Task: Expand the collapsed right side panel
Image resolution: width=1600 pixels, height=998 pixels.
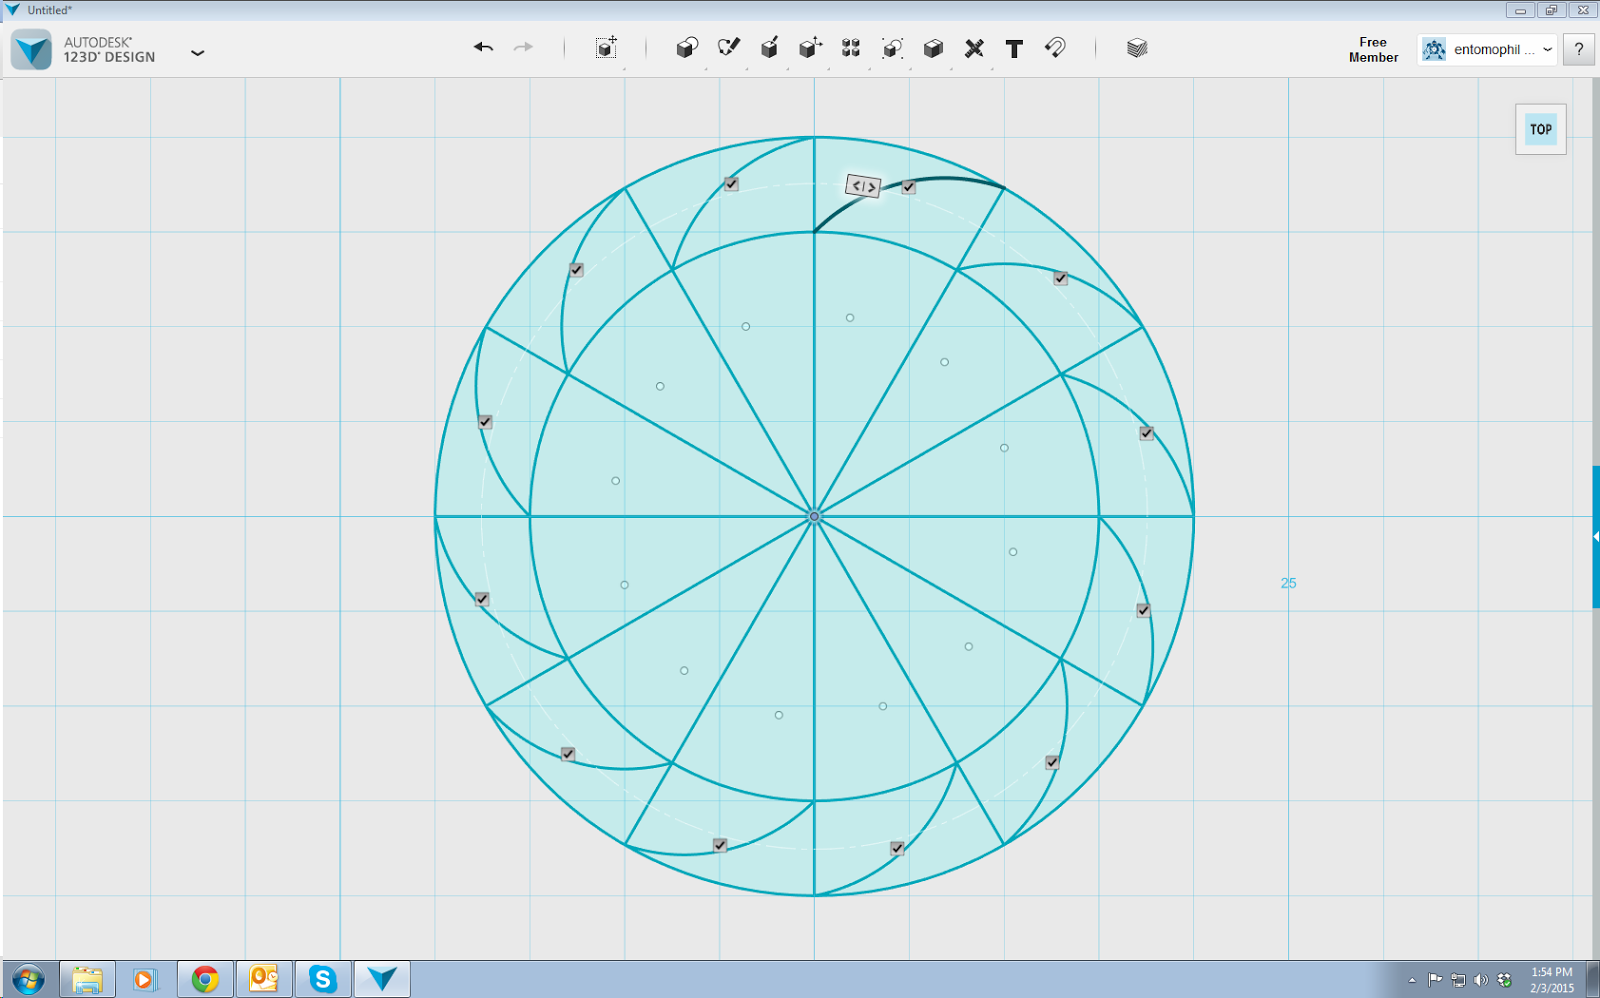Action: point(1596,537)
